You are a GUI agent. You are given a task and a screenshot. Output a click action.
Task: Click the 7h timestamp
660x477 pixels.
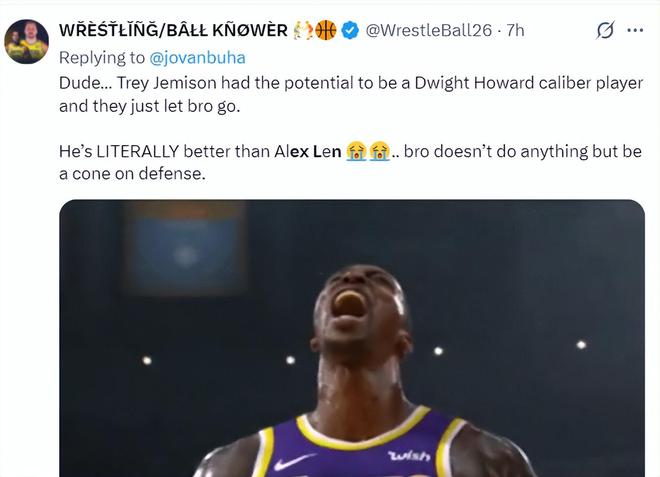tap(515, 31)
